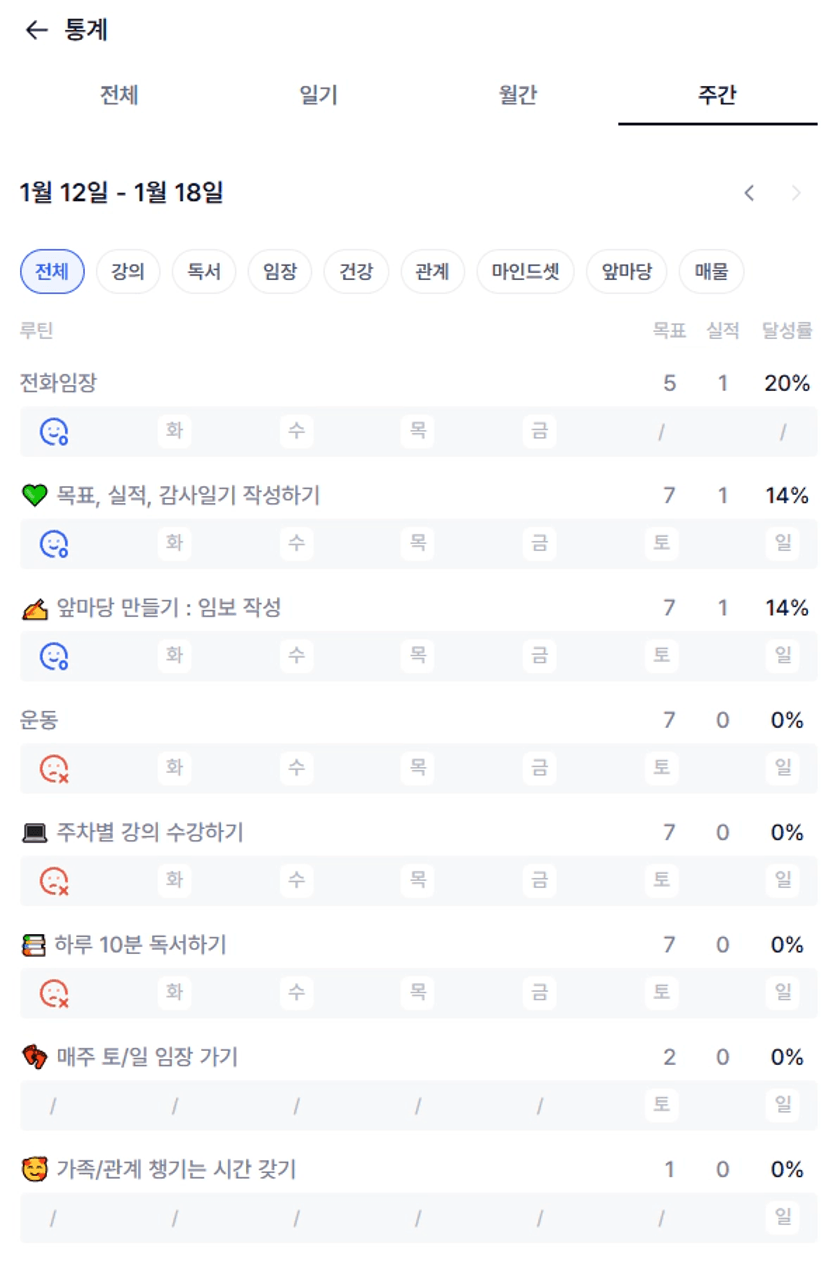The height and width of the screenshot is (1264, 827).
Task: Click the blue smiley icon under 전화임장
Action: pyautogui.click(x=54, y=432)
